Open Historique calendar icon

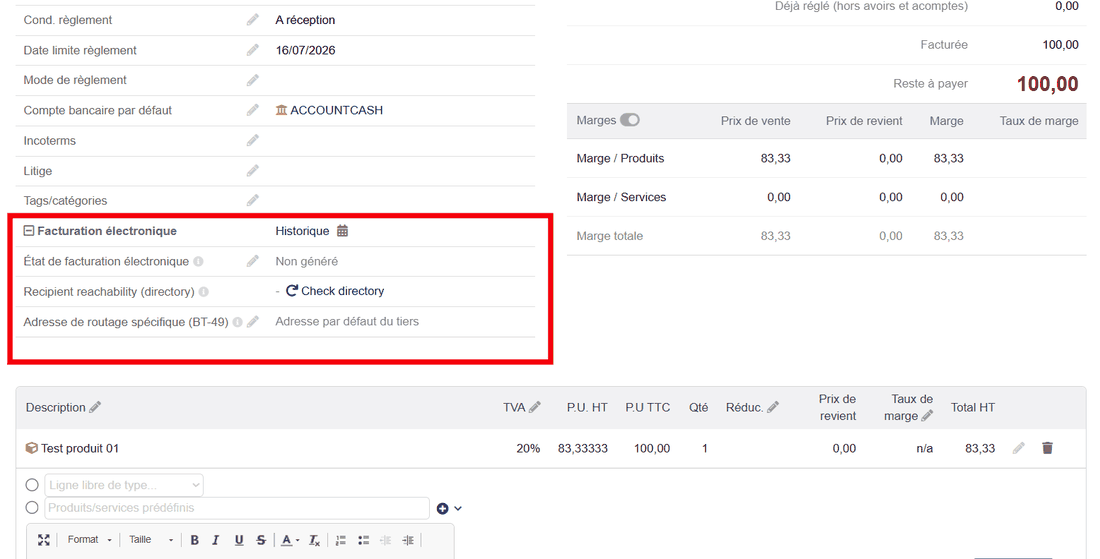(342, 231)
